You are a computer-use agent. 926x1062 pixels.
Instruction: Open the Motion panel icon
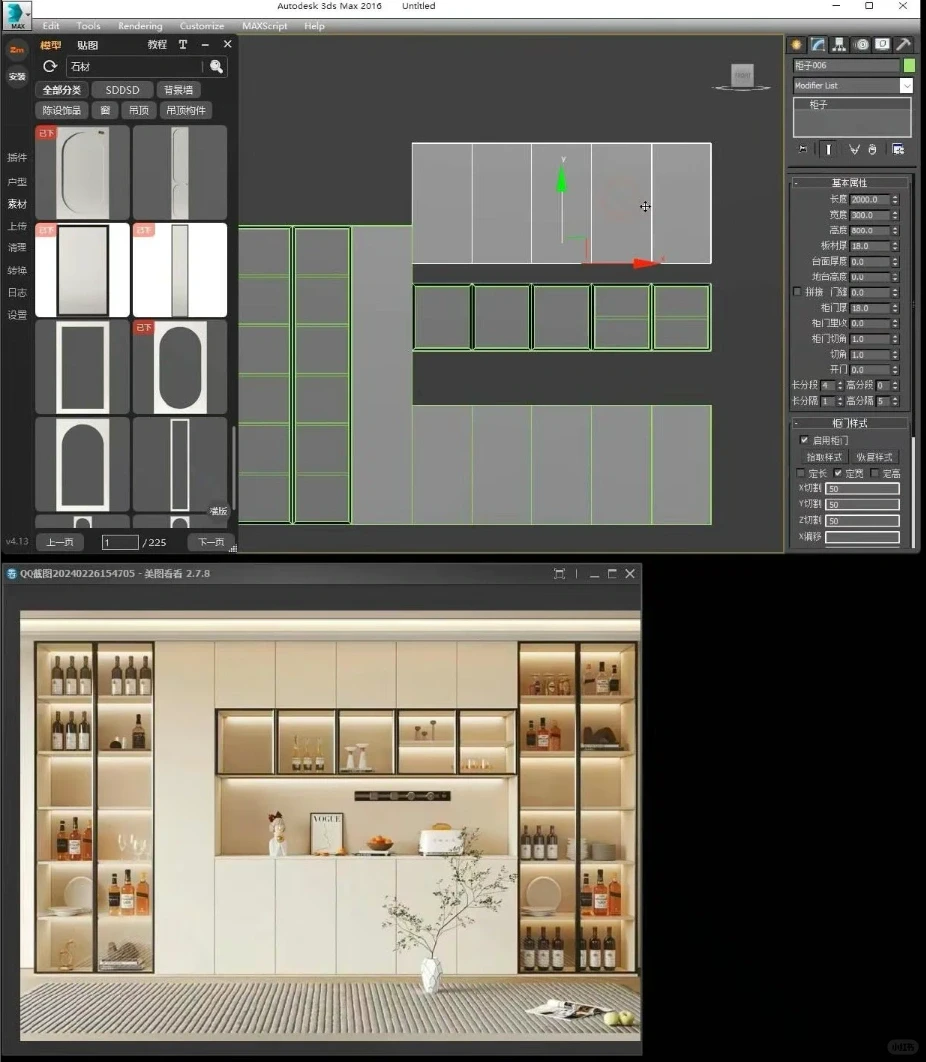click(x=859, y=44)
